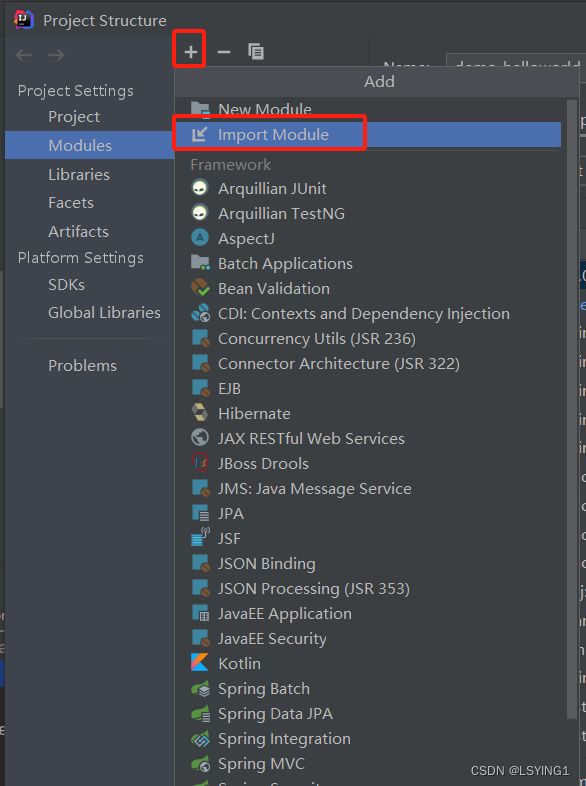
Task: Choose Import Module menu entry
Action: (368, 134)
